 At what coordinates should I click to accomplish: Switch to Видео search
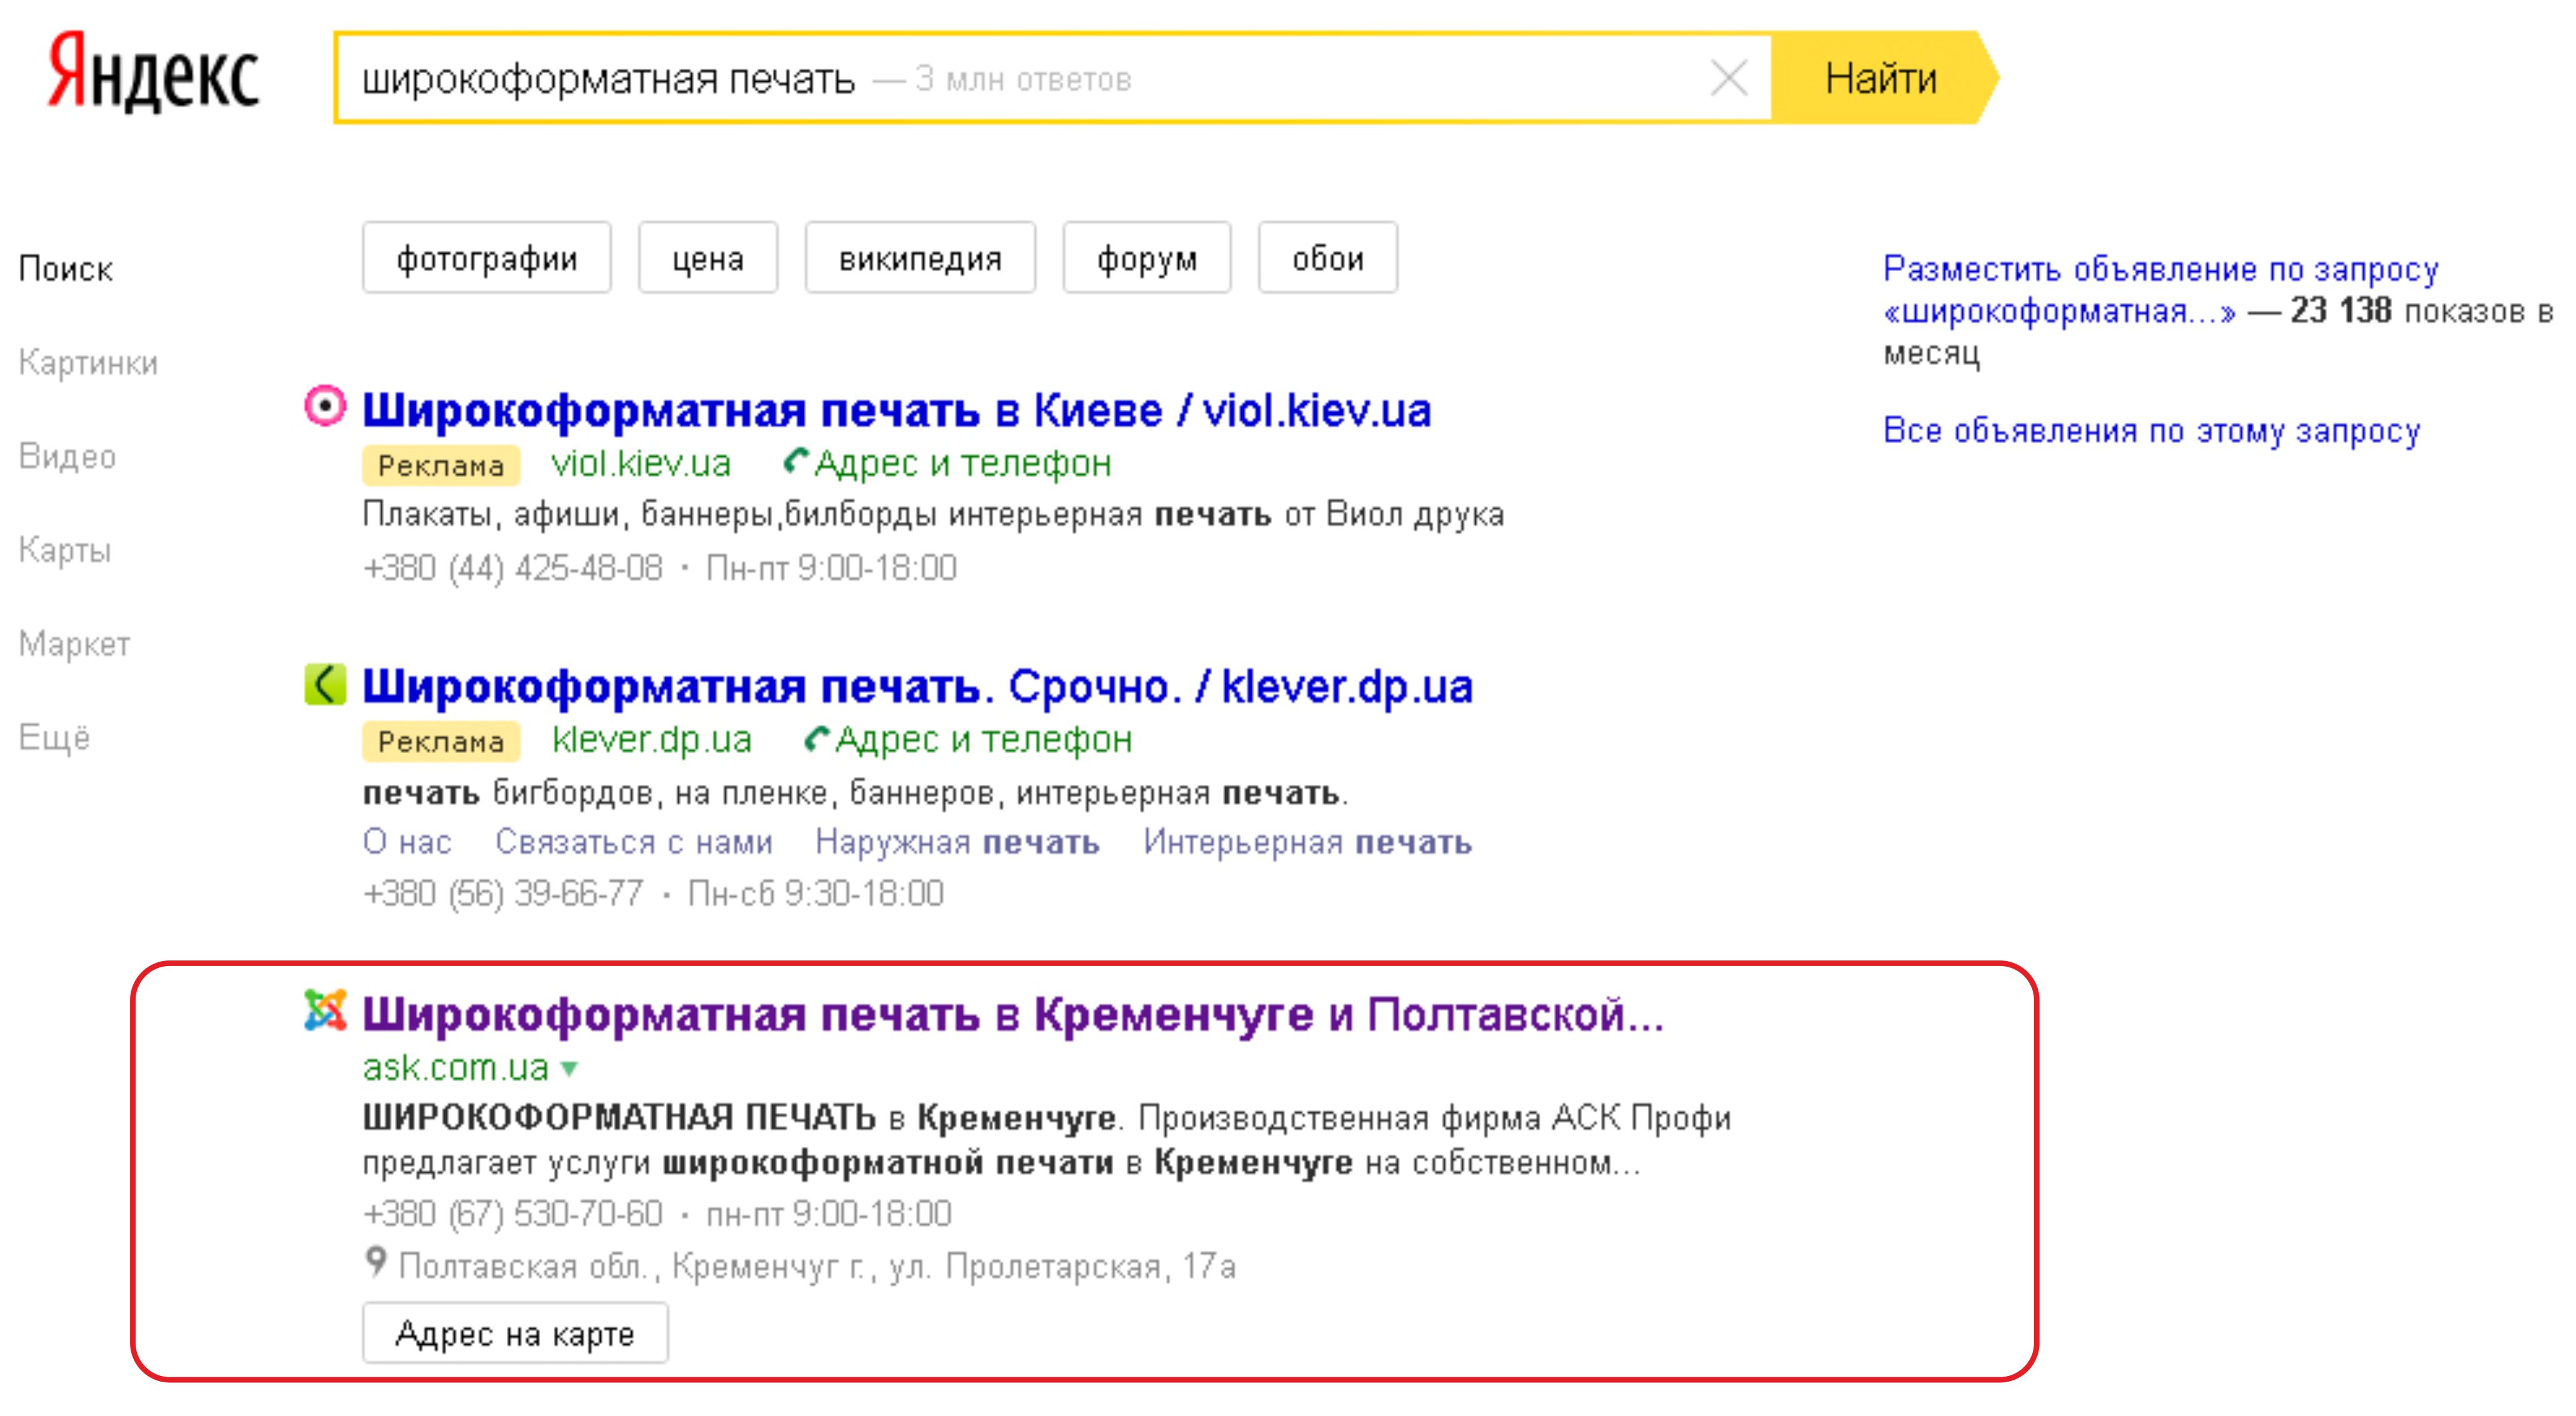click(x=67, y=456)
